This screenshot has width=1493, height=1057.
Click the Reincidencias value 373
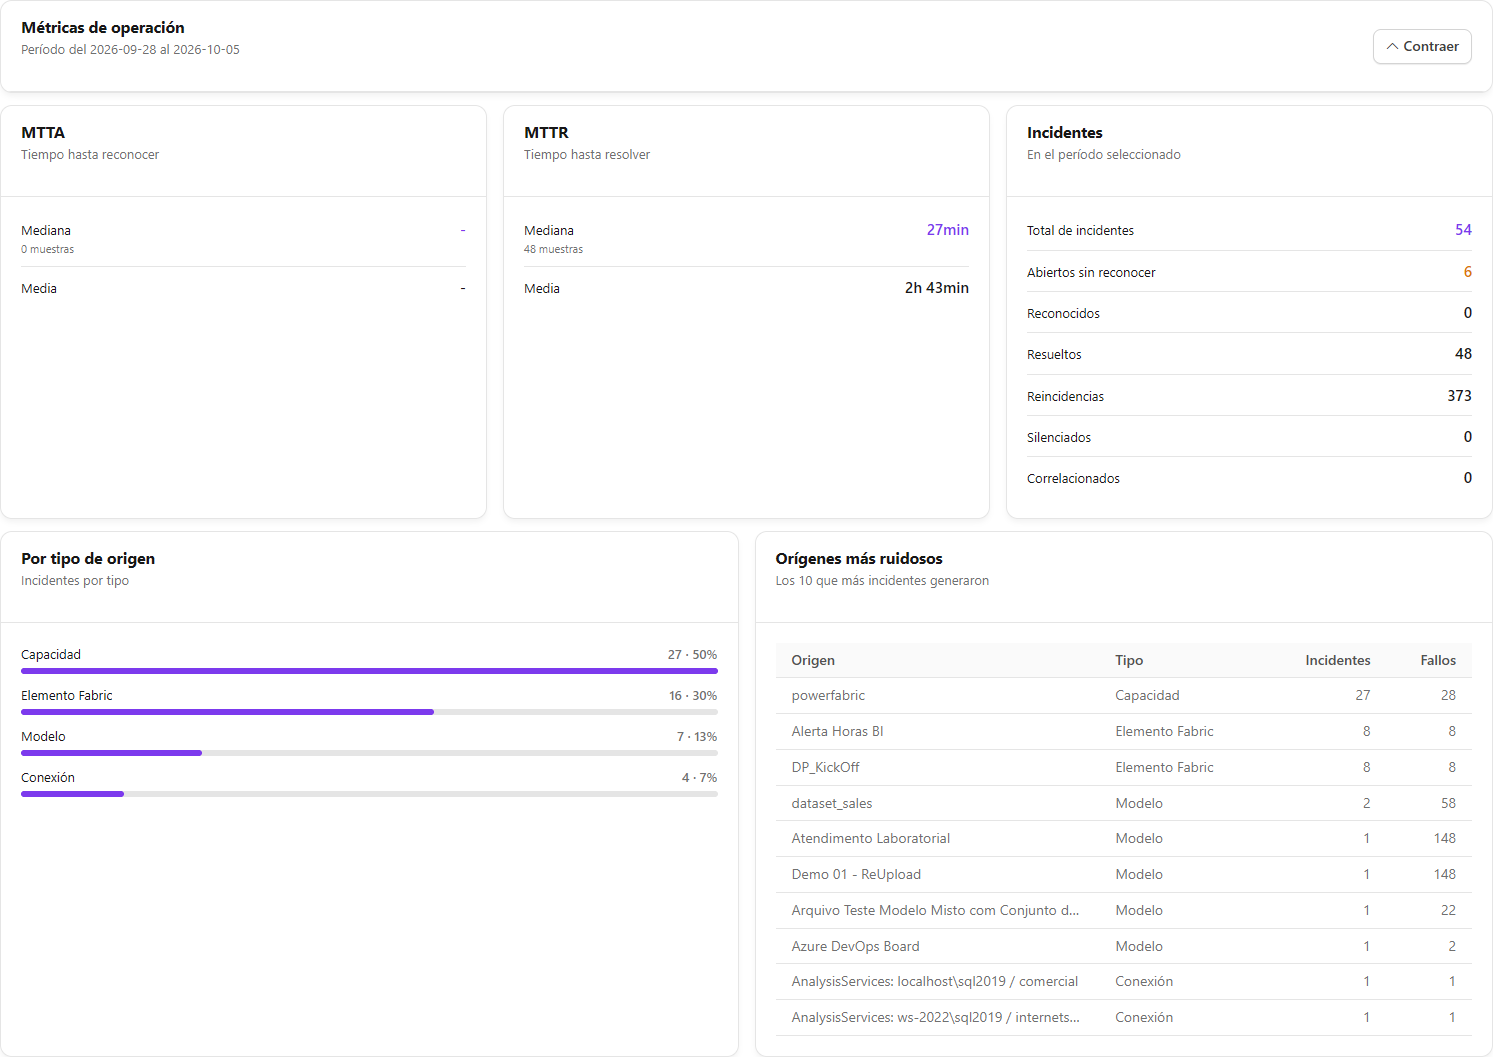tap(1459, 396)
